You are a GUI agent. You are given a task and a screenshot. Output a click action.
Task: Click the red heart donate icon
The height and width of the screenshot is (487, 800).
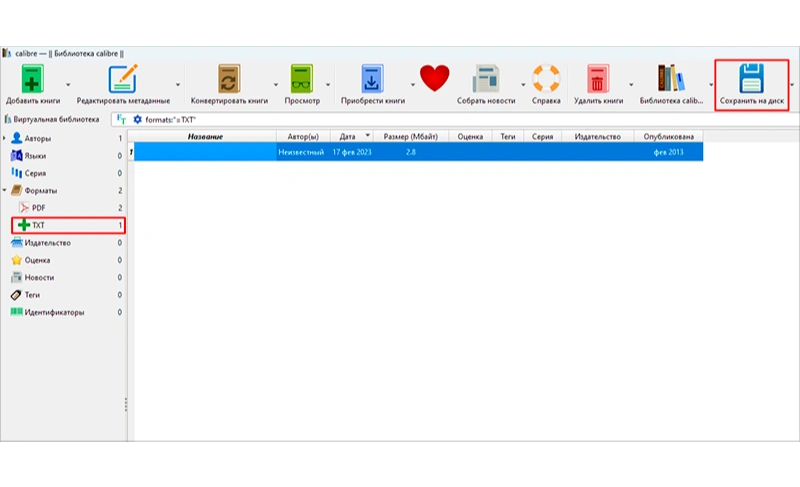tap(434, 78)
